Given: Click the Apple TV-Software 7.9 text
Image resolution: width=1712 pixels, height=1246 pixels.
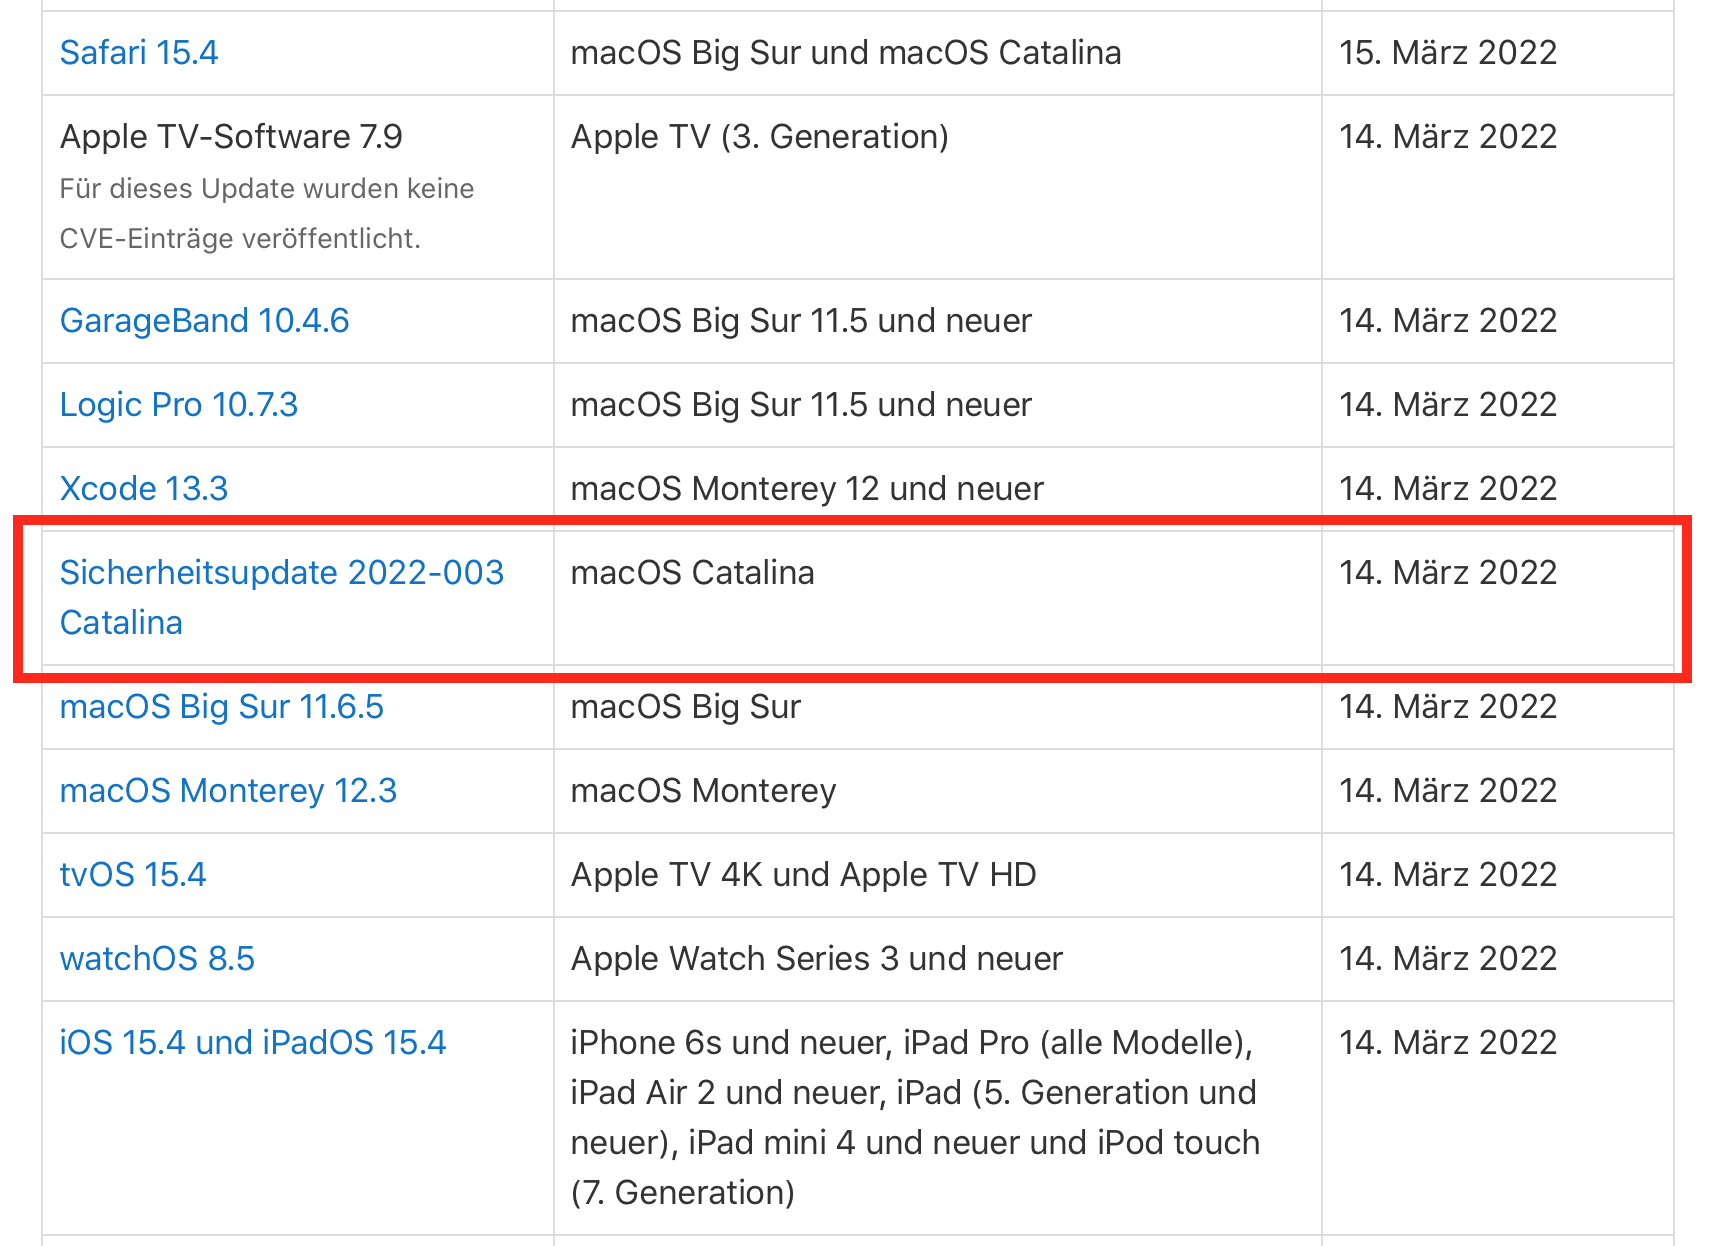Looking at the screenshot, I should [x=231, y=137].
